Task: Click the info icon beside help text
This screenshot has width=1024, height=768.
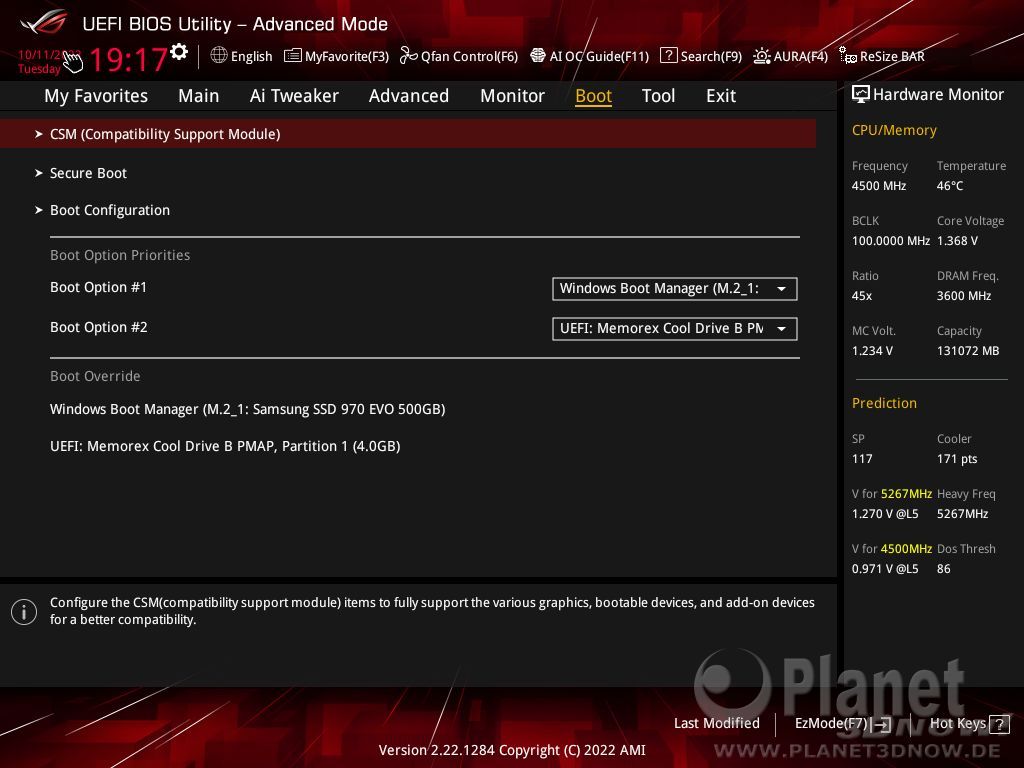Action: tap(24, 612)
